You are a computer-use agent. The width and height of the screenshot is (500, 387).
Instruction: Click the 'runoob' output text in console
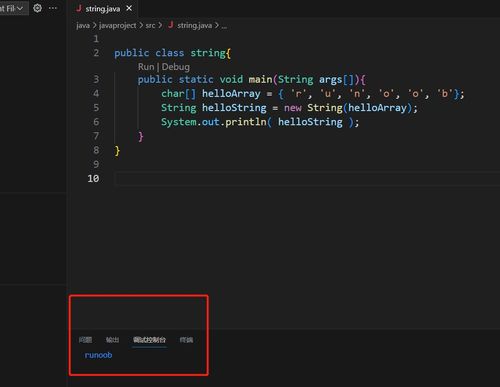[x=98, y=355]
